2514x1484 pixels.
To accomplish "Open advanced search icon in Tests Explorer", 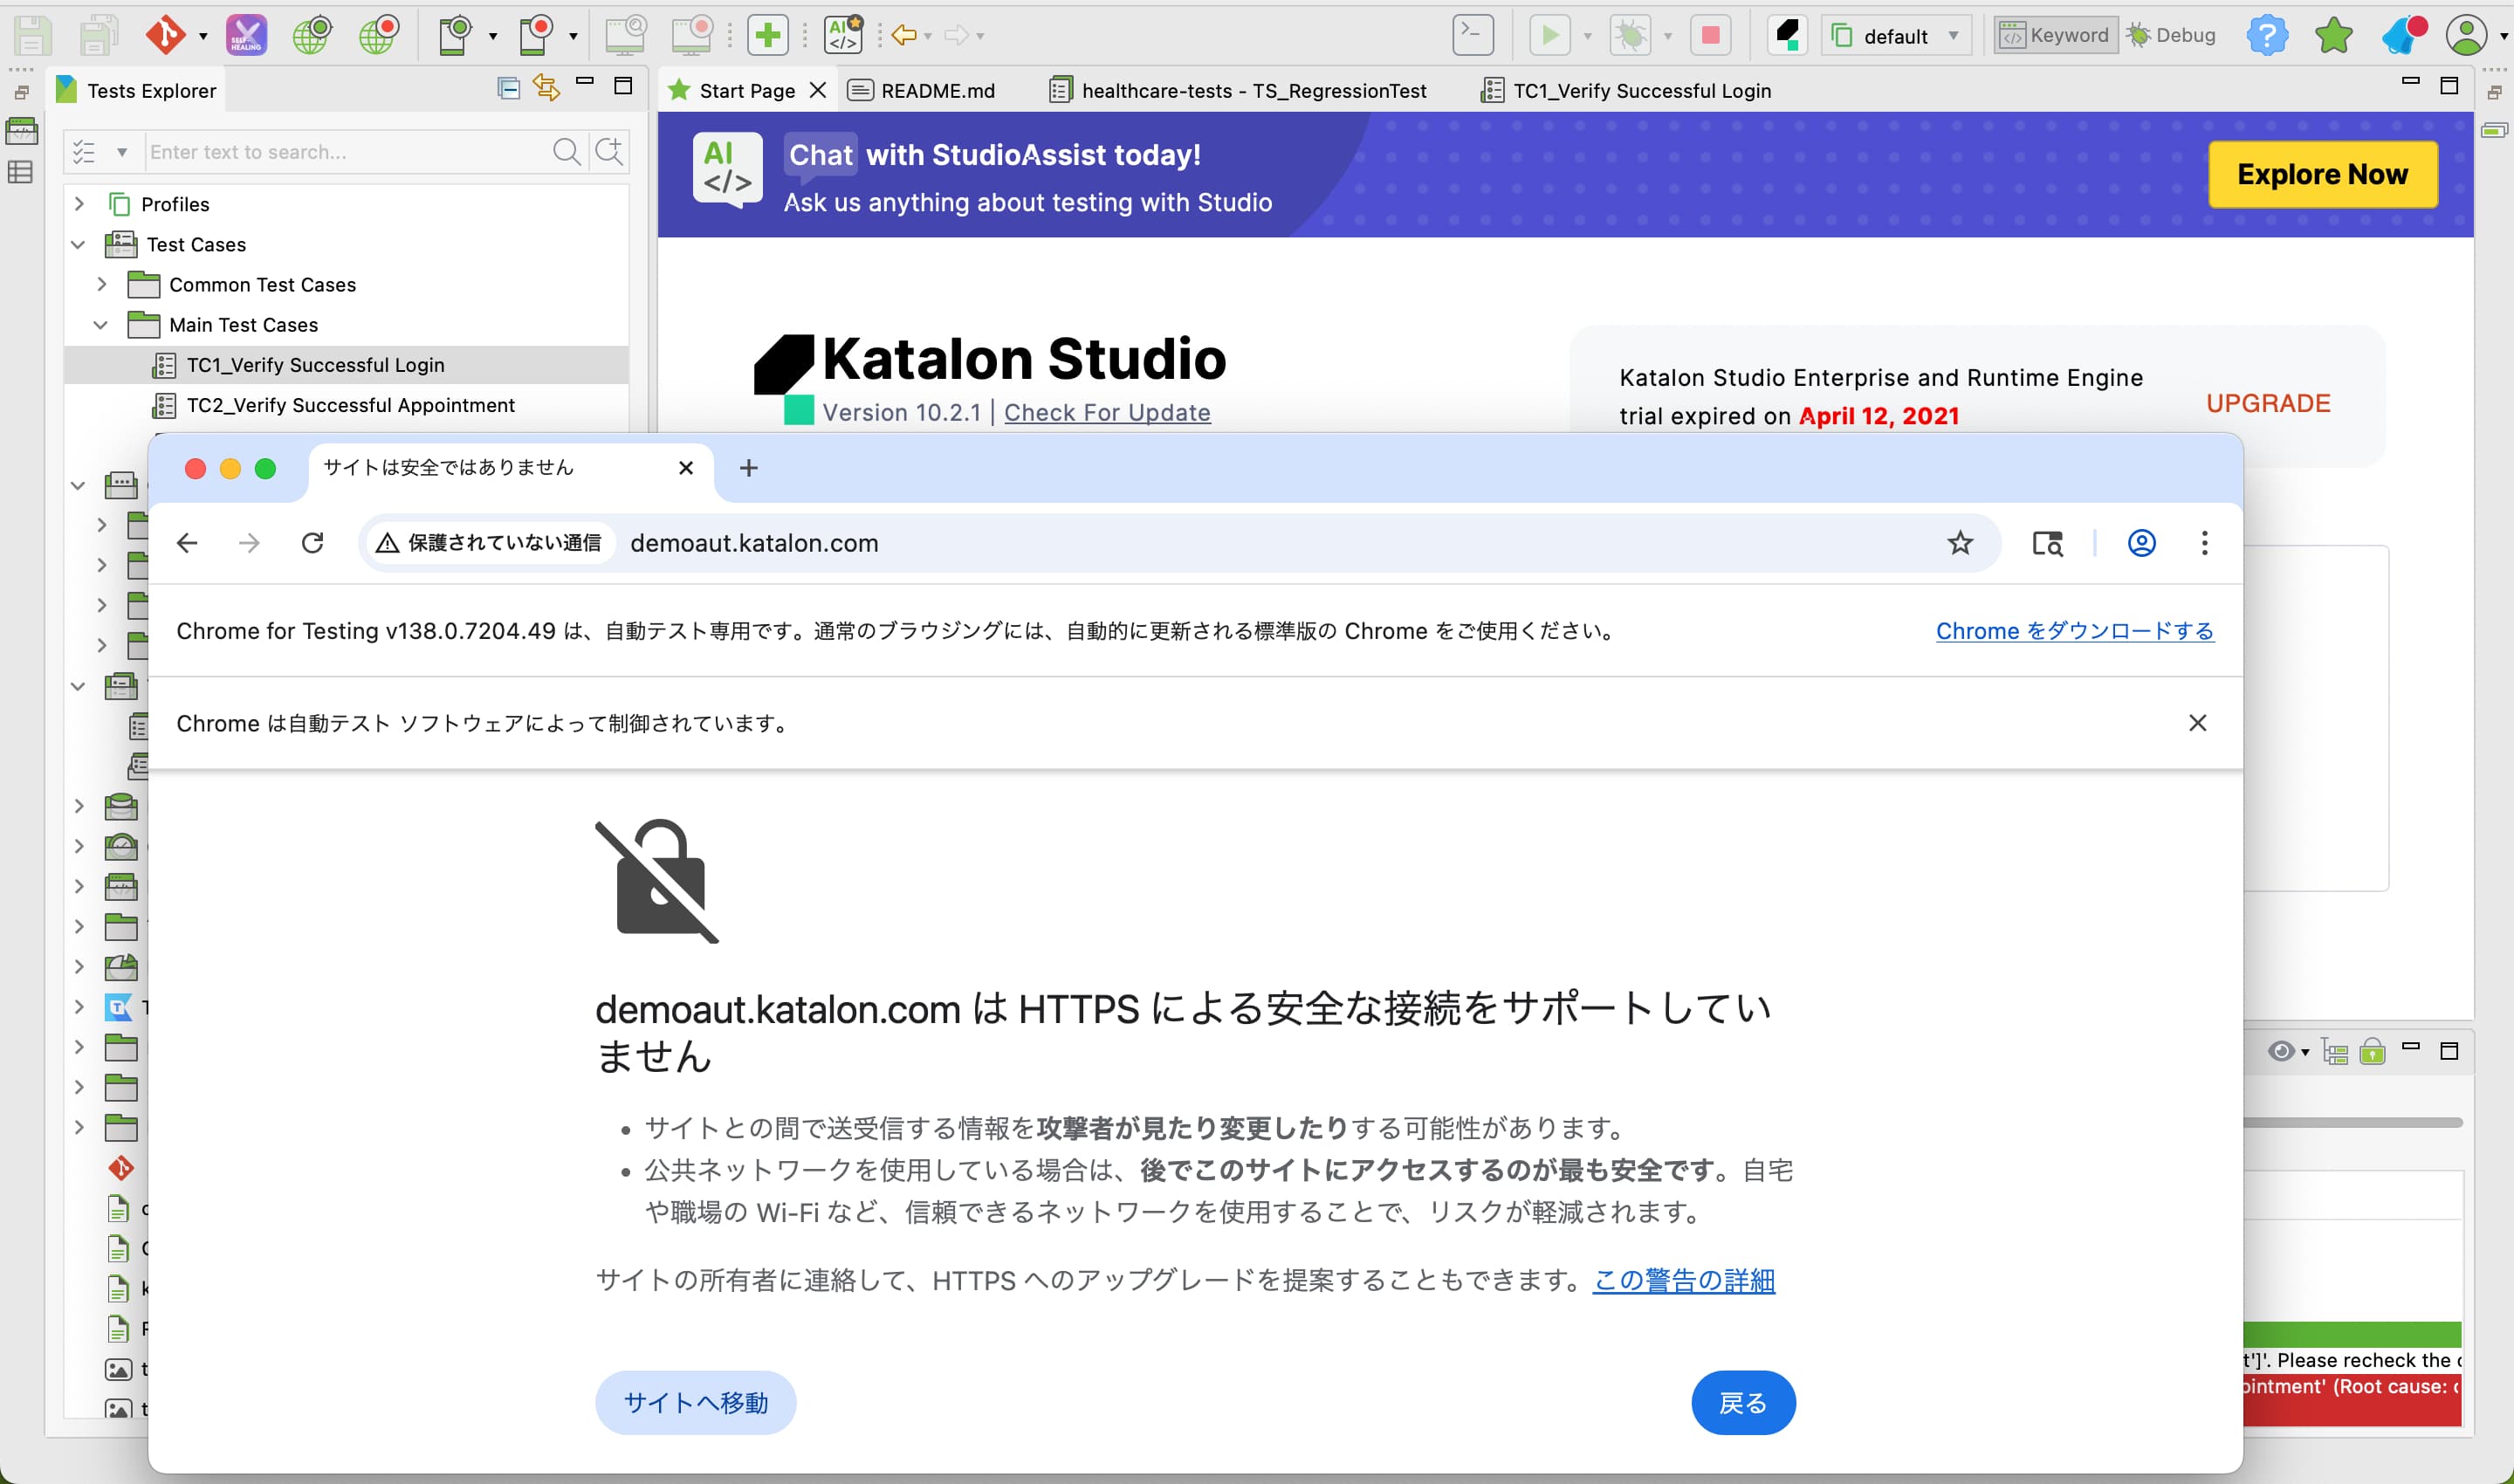I will (x=608, y=151).
